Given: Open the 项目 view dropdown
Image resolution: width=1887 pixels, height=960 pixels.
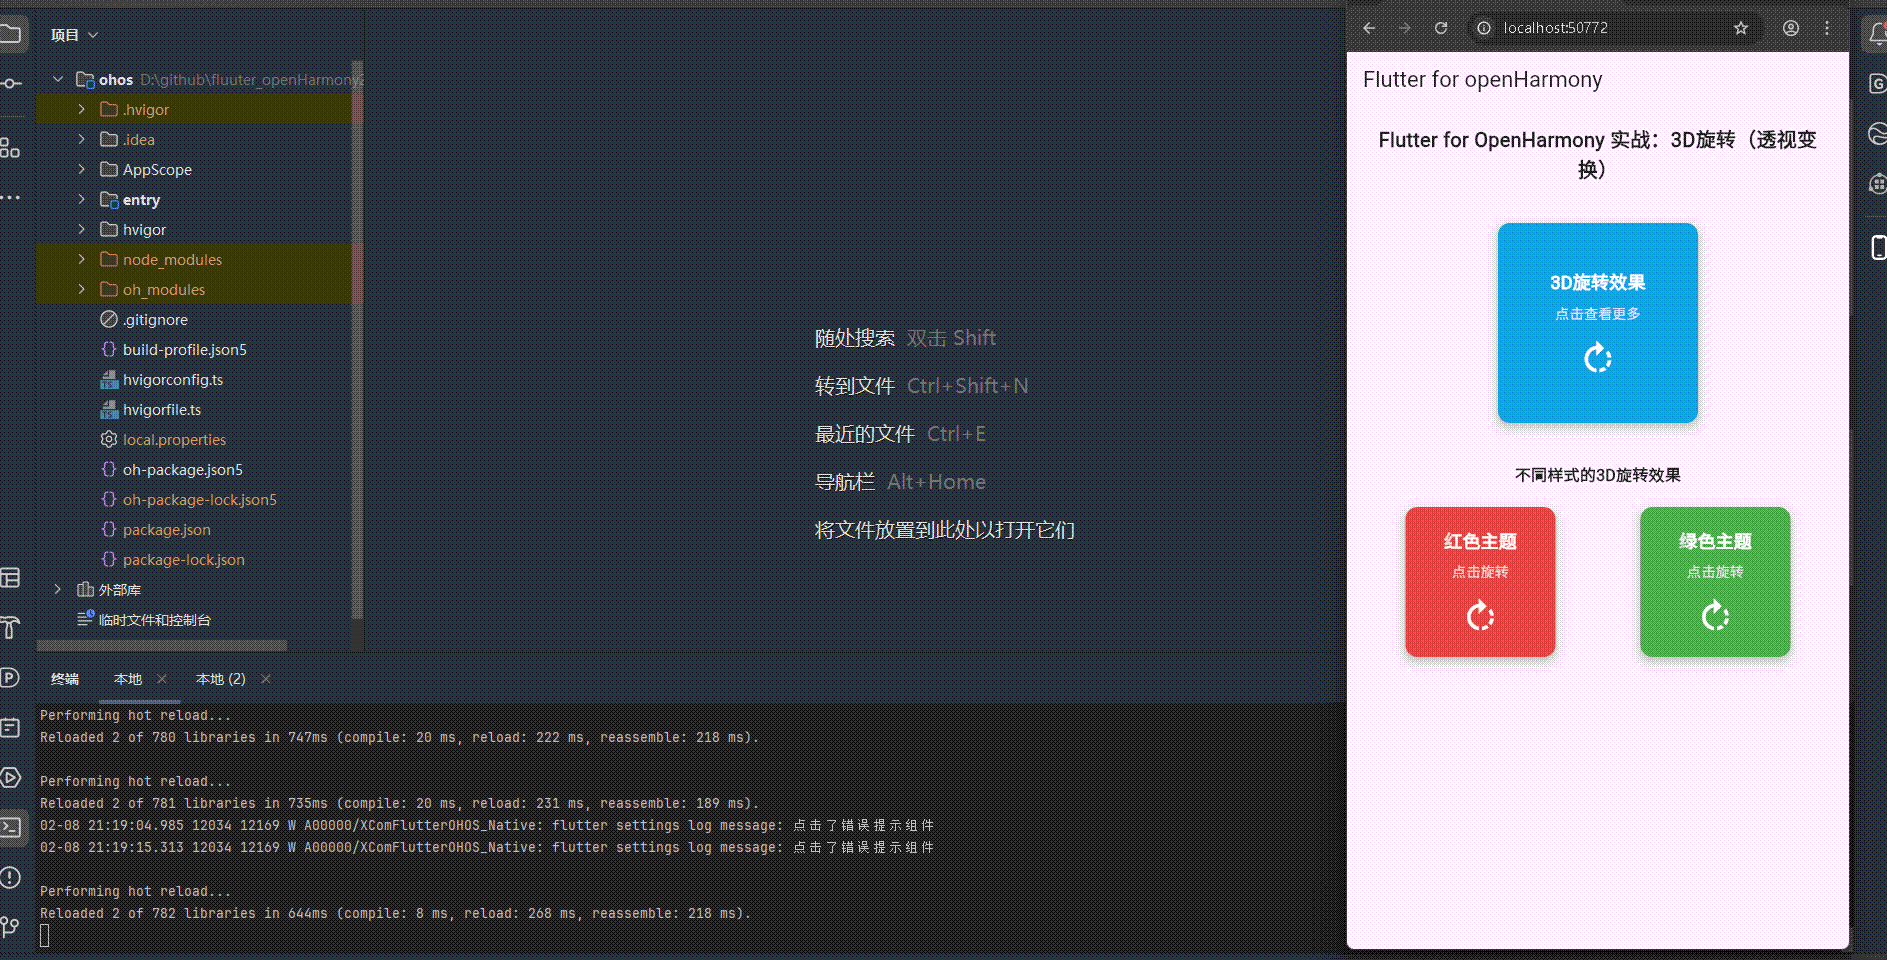Looking at the screenshot, I should pos(75,35).
